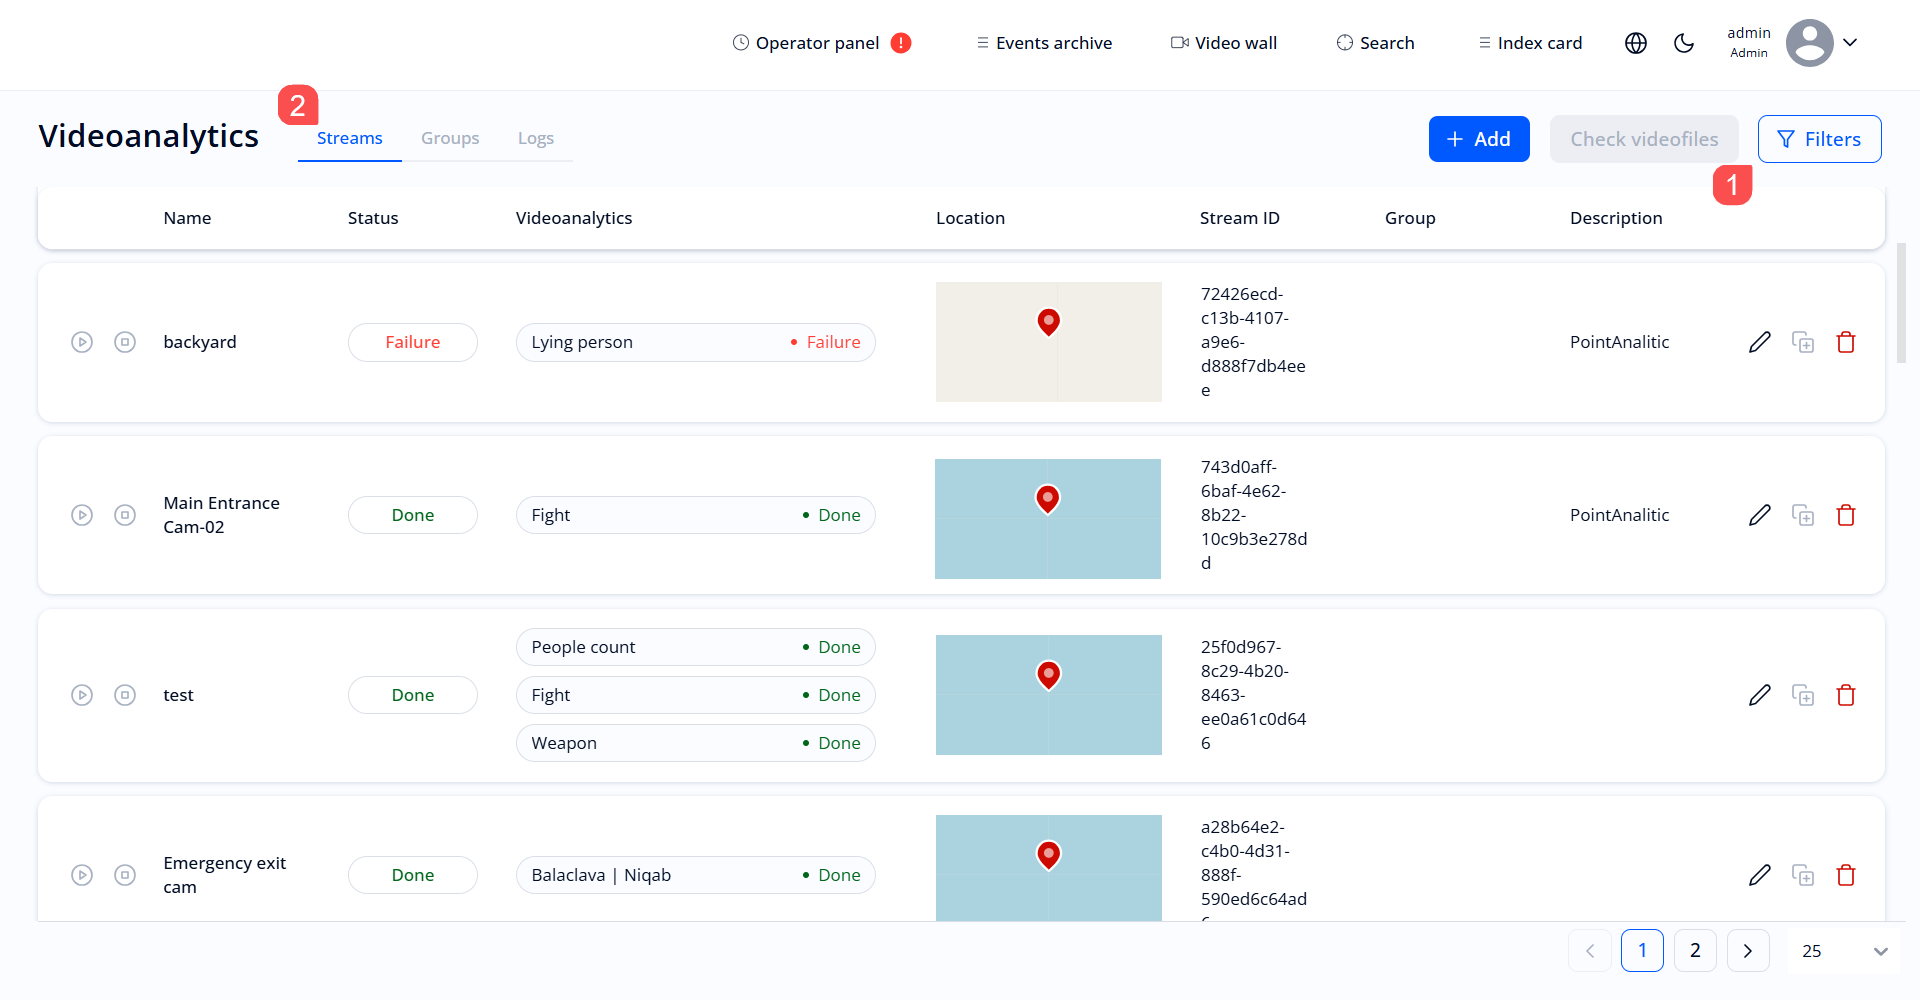Stop the Main Entrance Cam-02 stream
The height and width of the screenshot is (1000, 1920).
click(125, 515)
